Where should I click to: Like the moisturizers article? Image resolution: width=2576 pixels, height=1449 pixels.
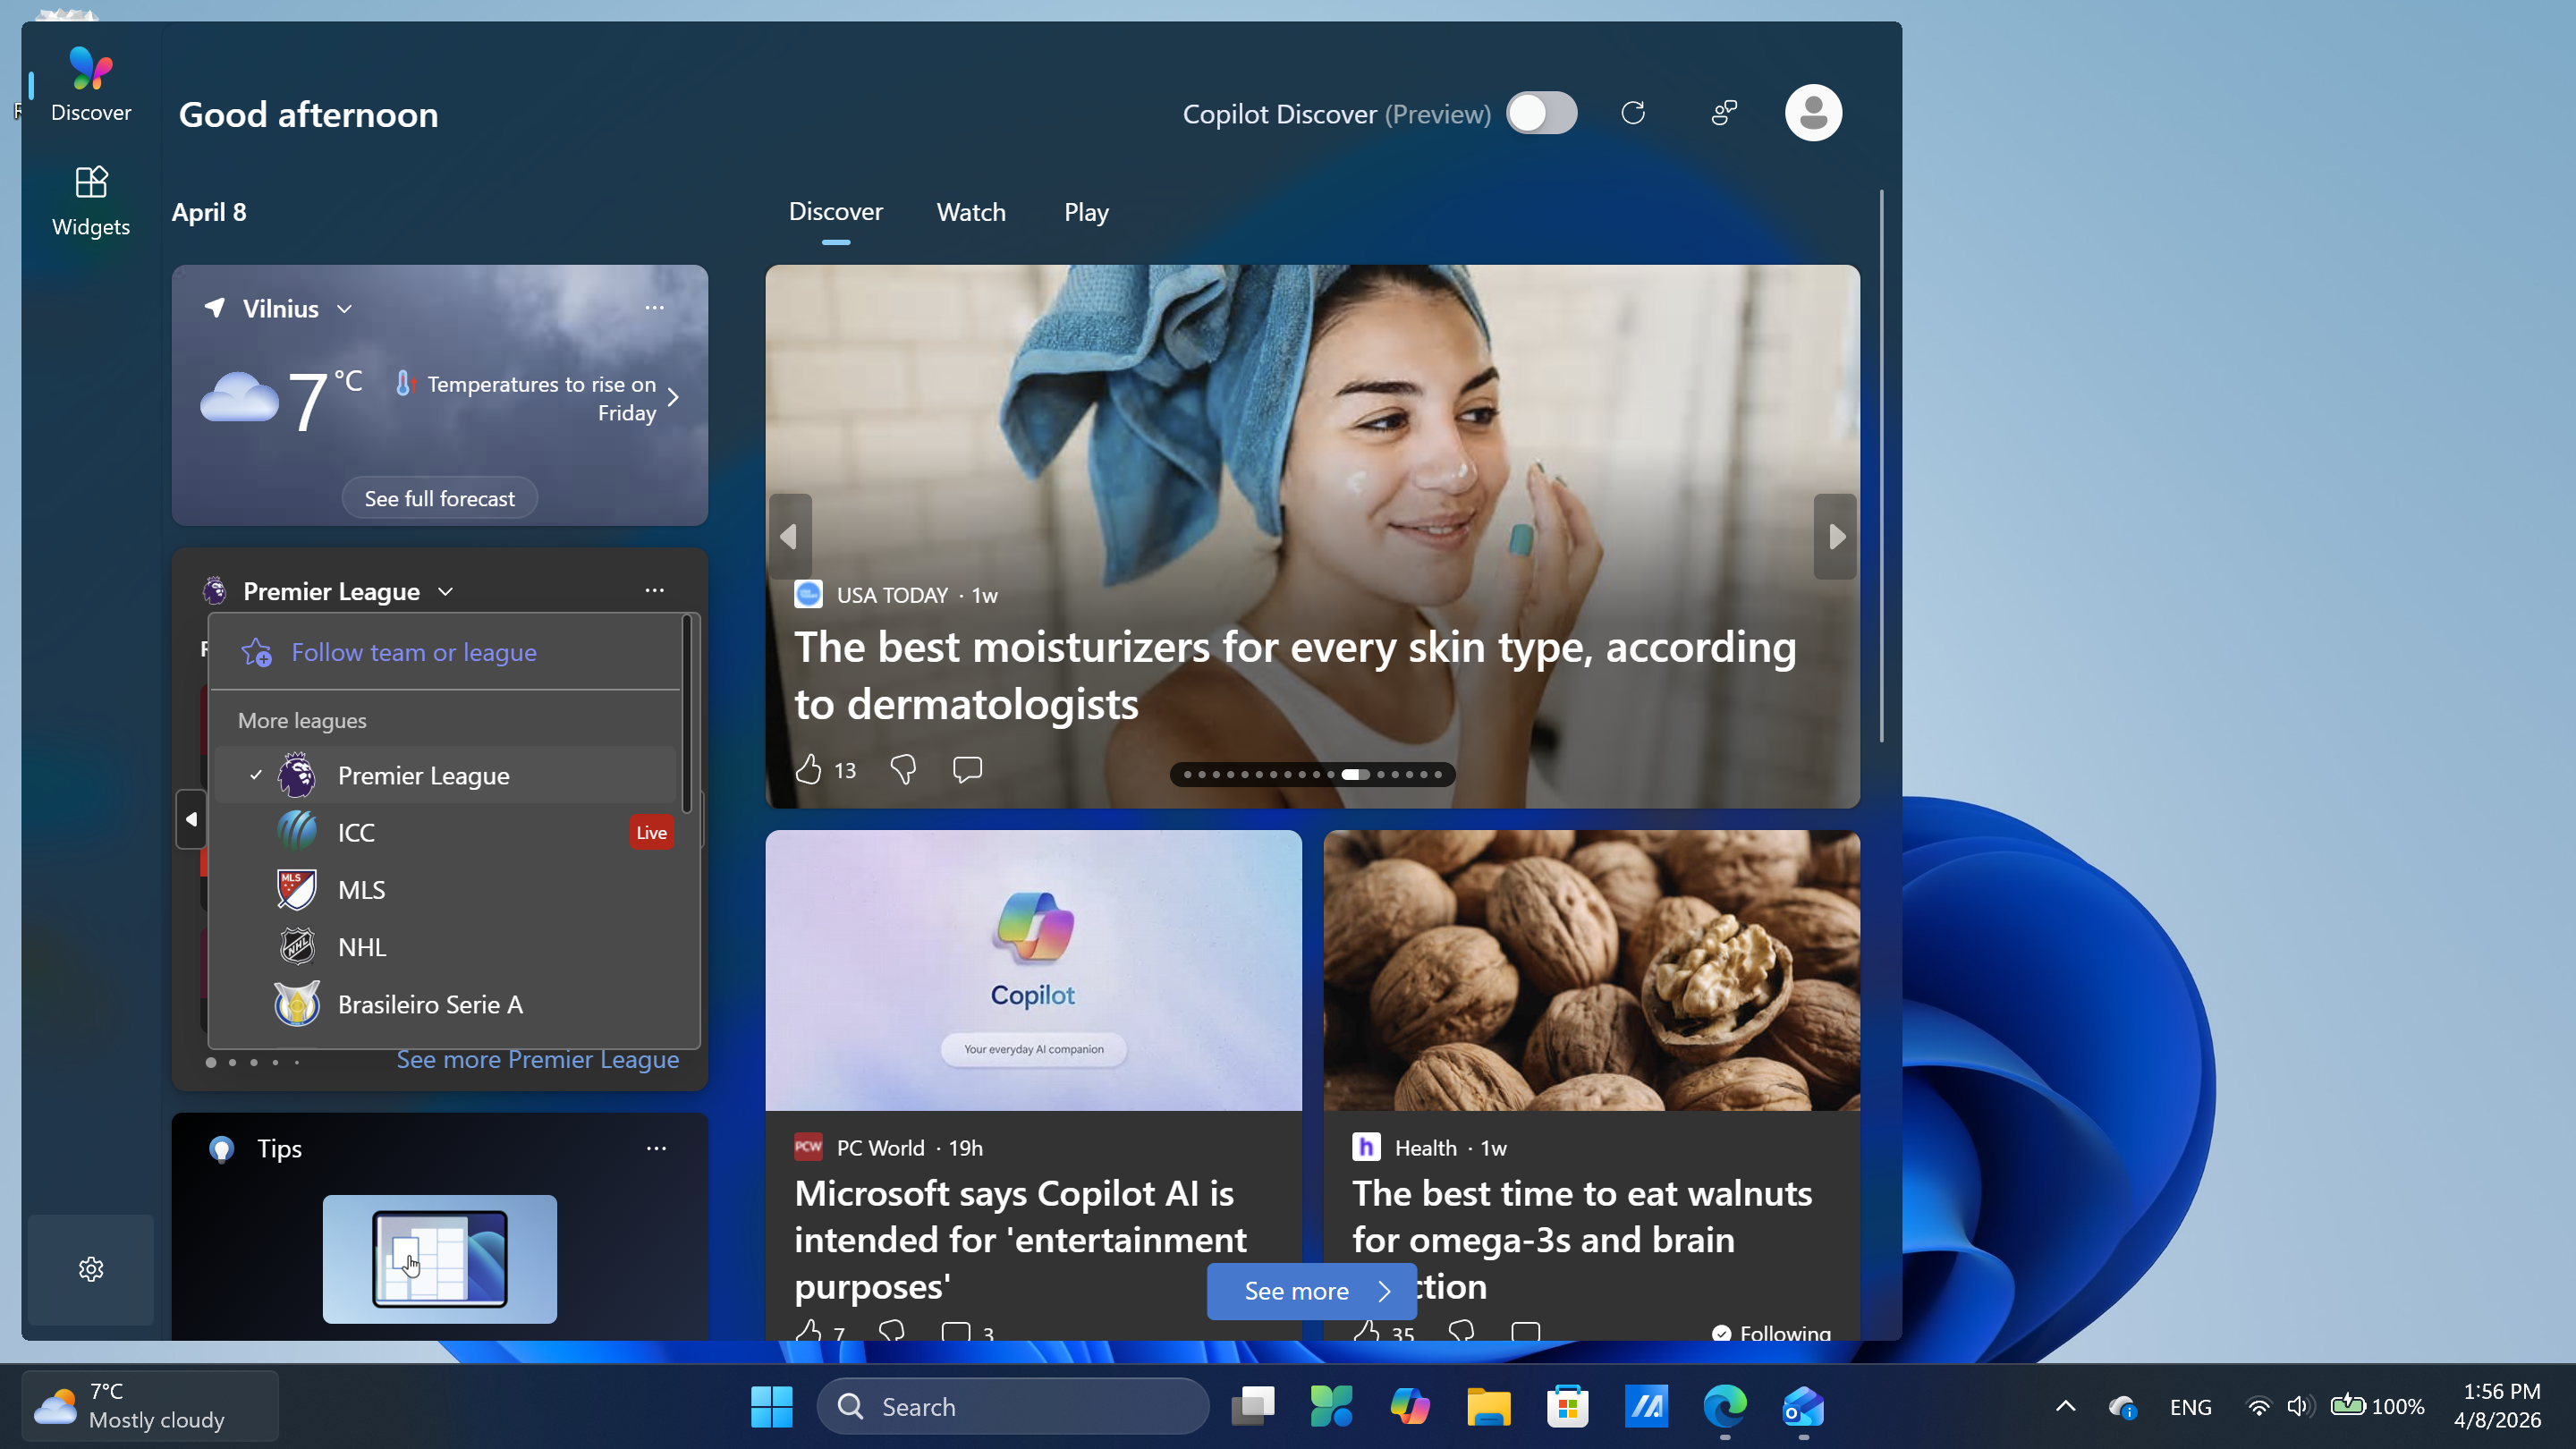[808, 769]
